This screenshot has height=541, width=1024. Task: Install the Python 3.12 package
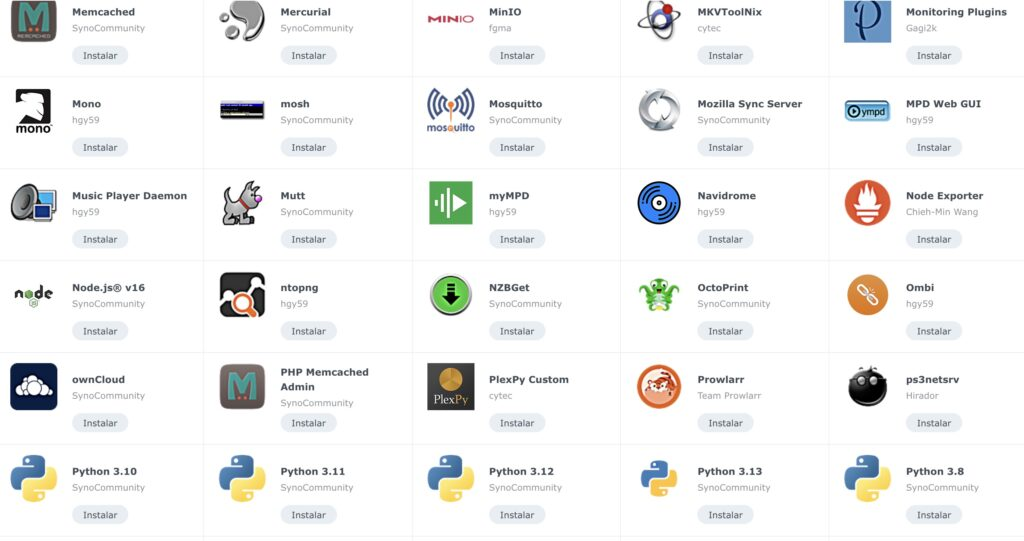point(517,515)
